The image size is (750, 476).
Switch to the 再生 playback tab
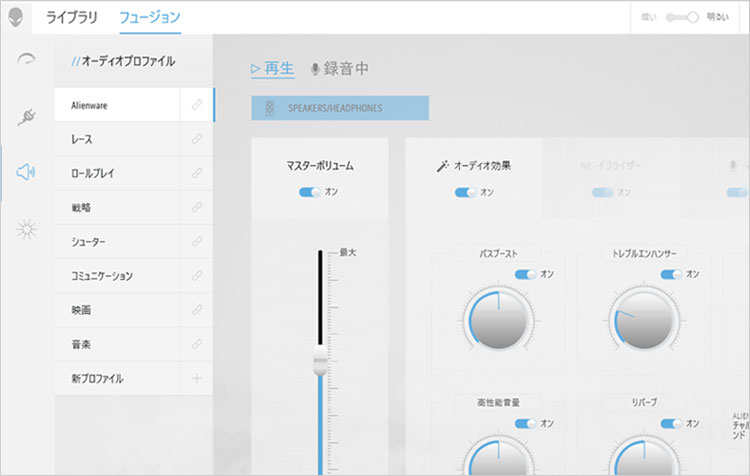tap(273, 68)
